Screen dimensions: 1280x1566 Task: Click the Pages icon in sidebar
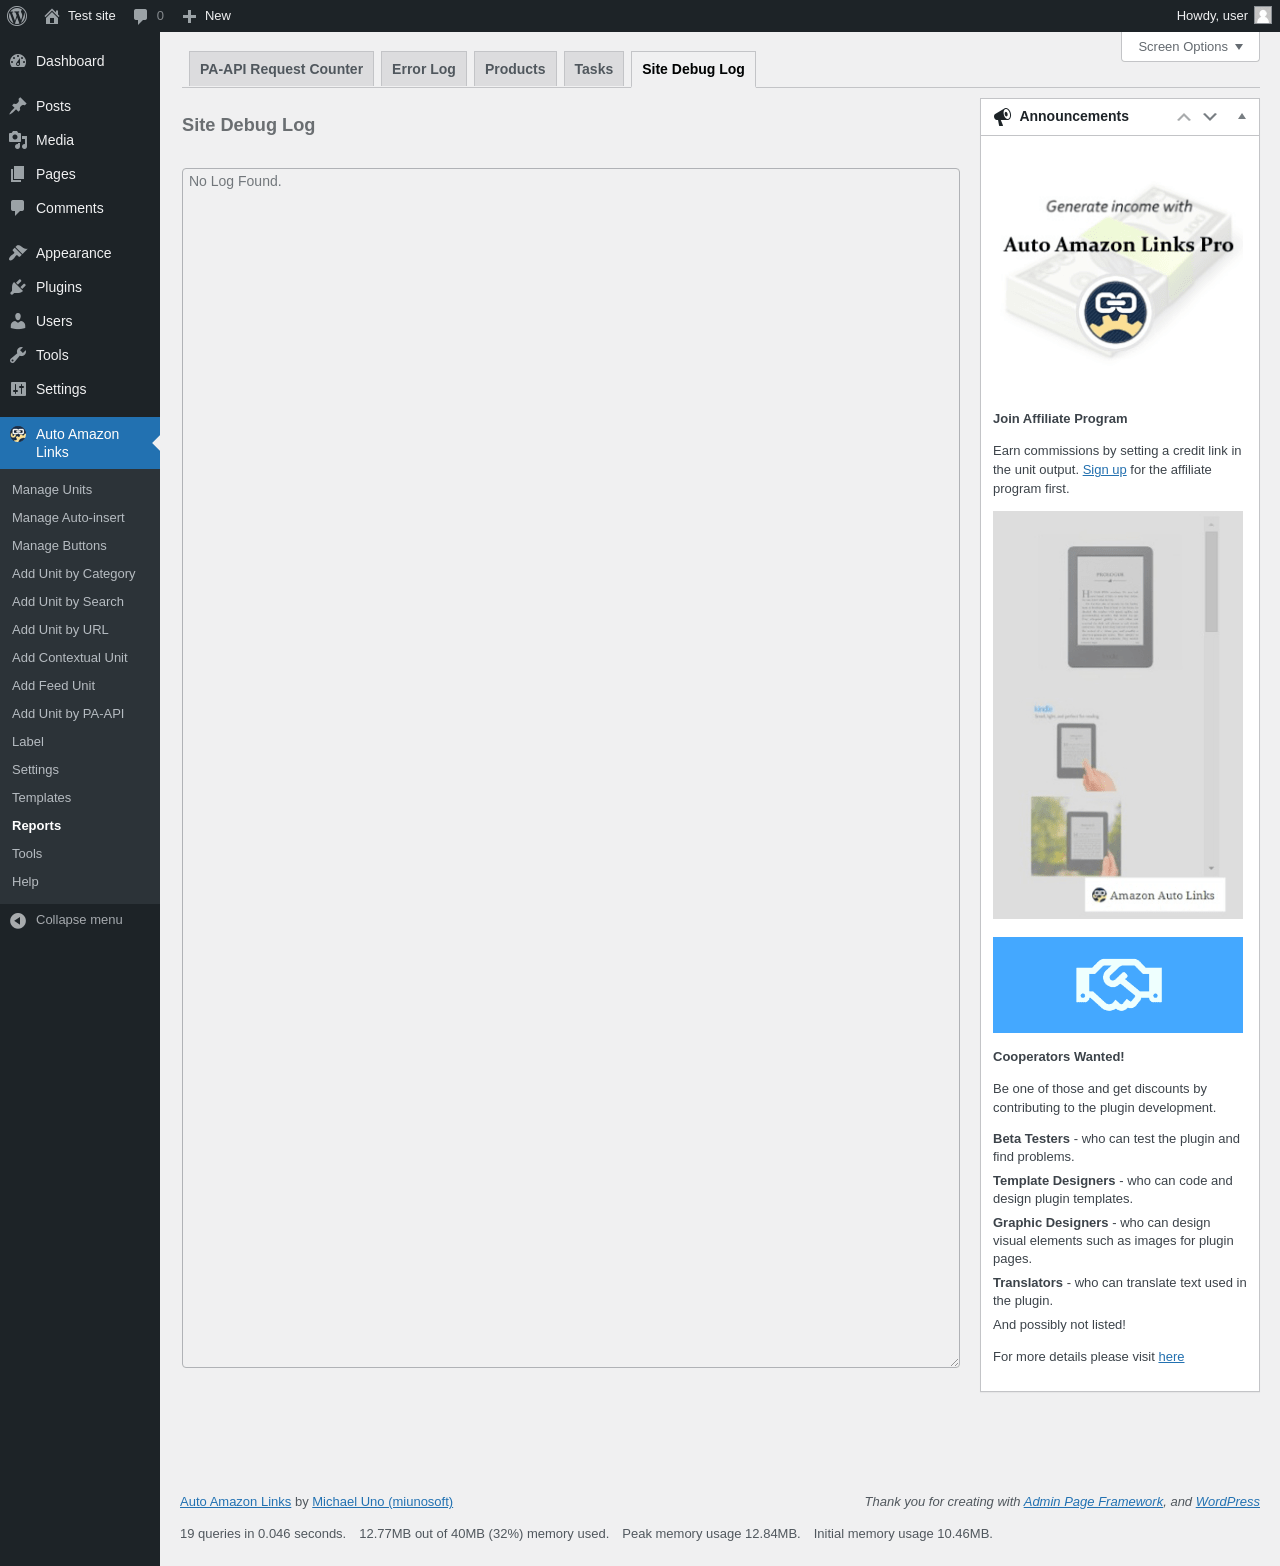(18, 174)
